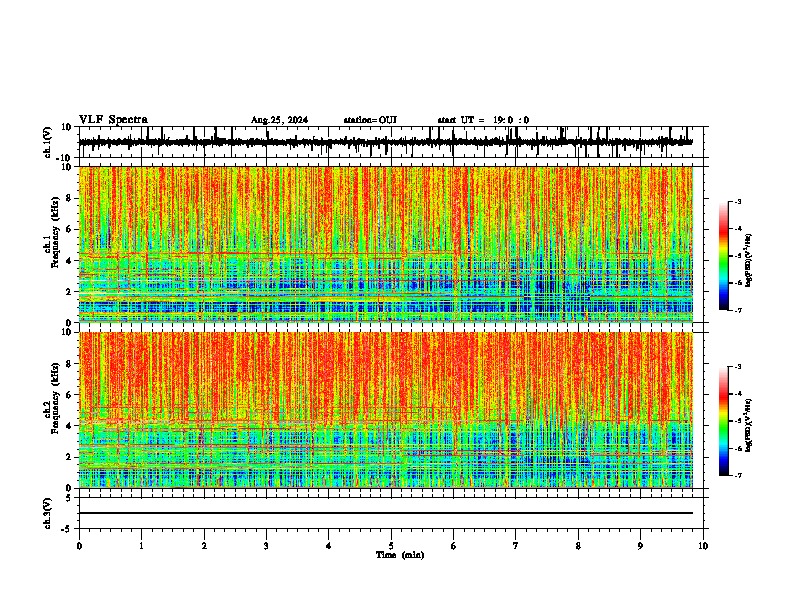Click the "2" tick on the Time axis

(204, 546)
